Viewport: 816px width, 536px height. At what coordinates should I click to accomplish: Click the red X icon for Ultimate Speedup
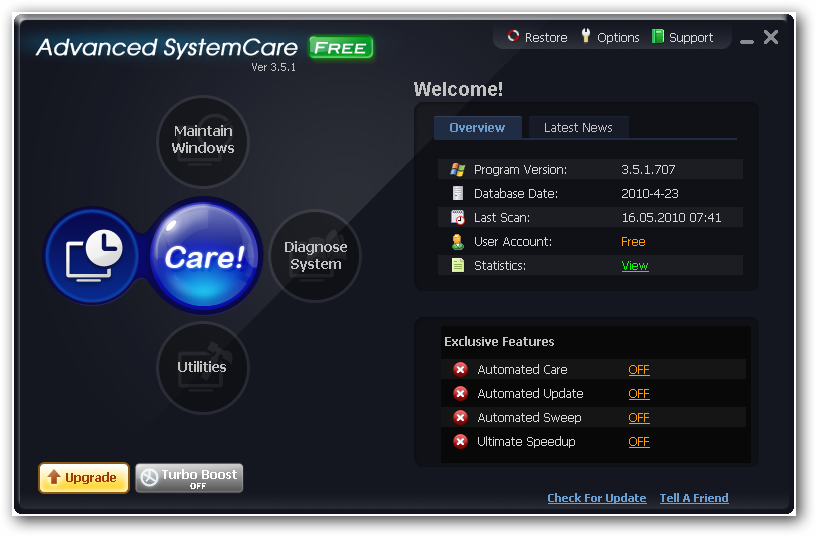pos(460,441)
